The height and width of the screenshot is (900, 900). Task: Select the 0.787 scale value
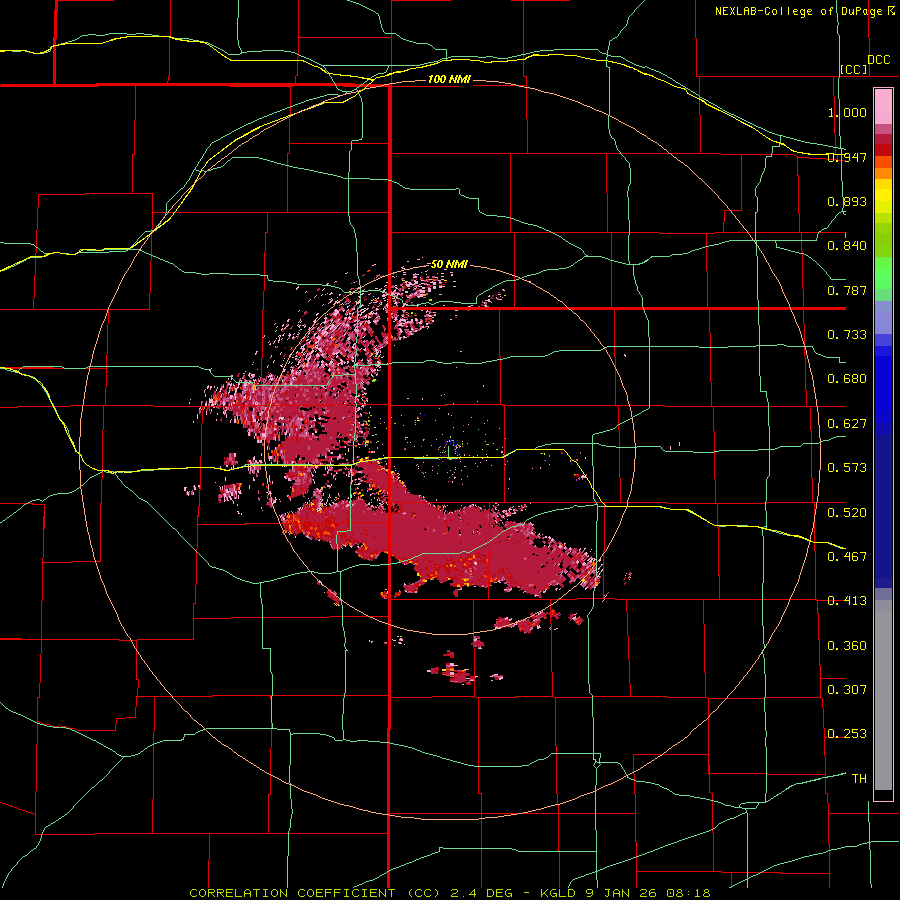coord(847,290)
